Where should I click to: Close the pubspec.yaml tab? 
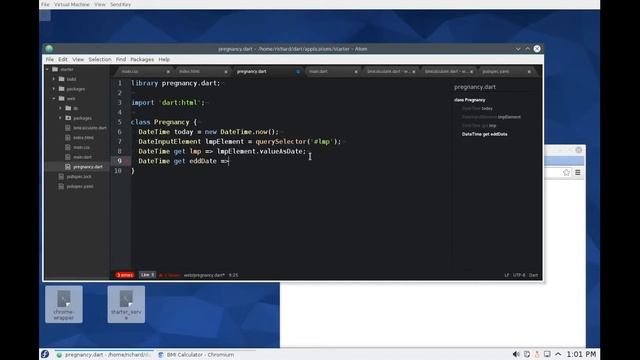(529, 72)
